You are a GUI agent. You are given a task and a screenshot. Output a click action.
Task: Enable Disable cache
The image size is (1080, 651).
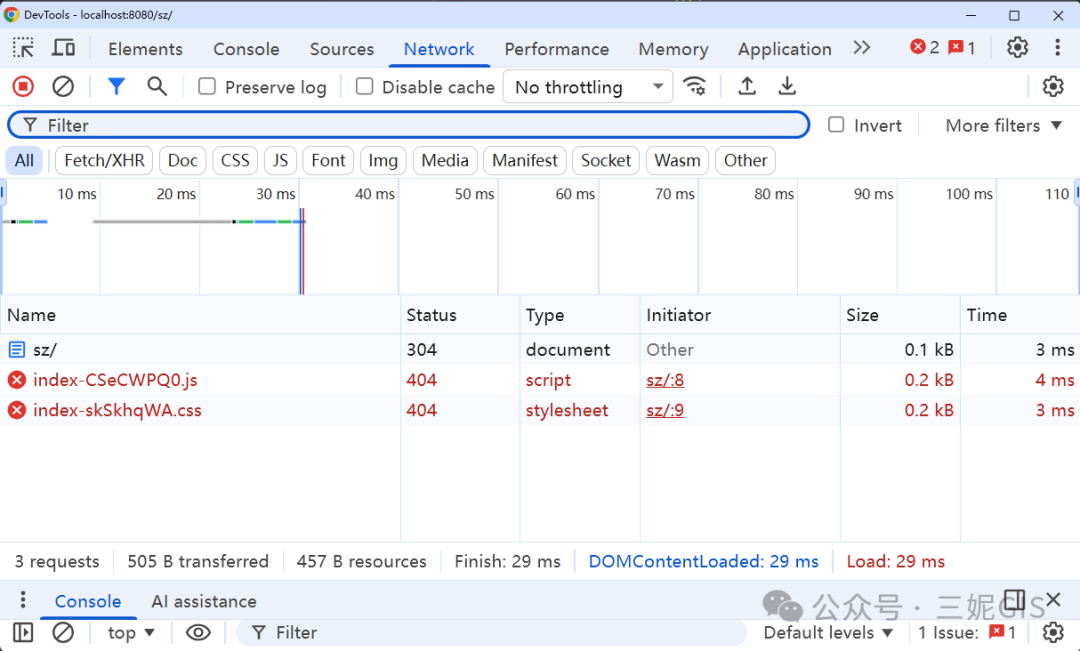pos(364,87)
